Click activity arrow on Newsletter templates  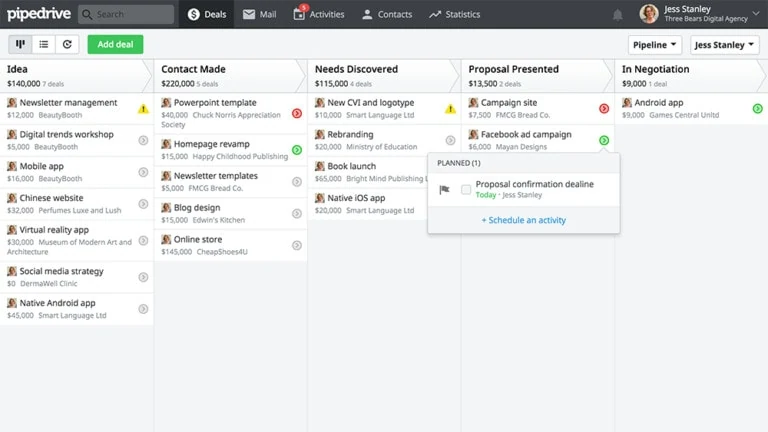297,182
